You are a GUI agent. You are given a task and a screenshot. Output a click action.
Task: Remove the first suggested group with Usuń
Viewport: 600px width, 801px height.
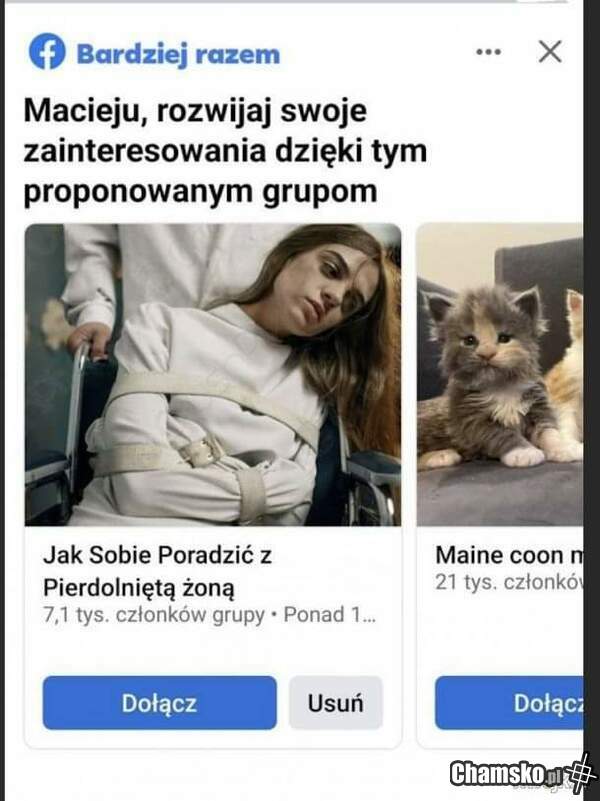pyautogui.click(x=335, y=703)
